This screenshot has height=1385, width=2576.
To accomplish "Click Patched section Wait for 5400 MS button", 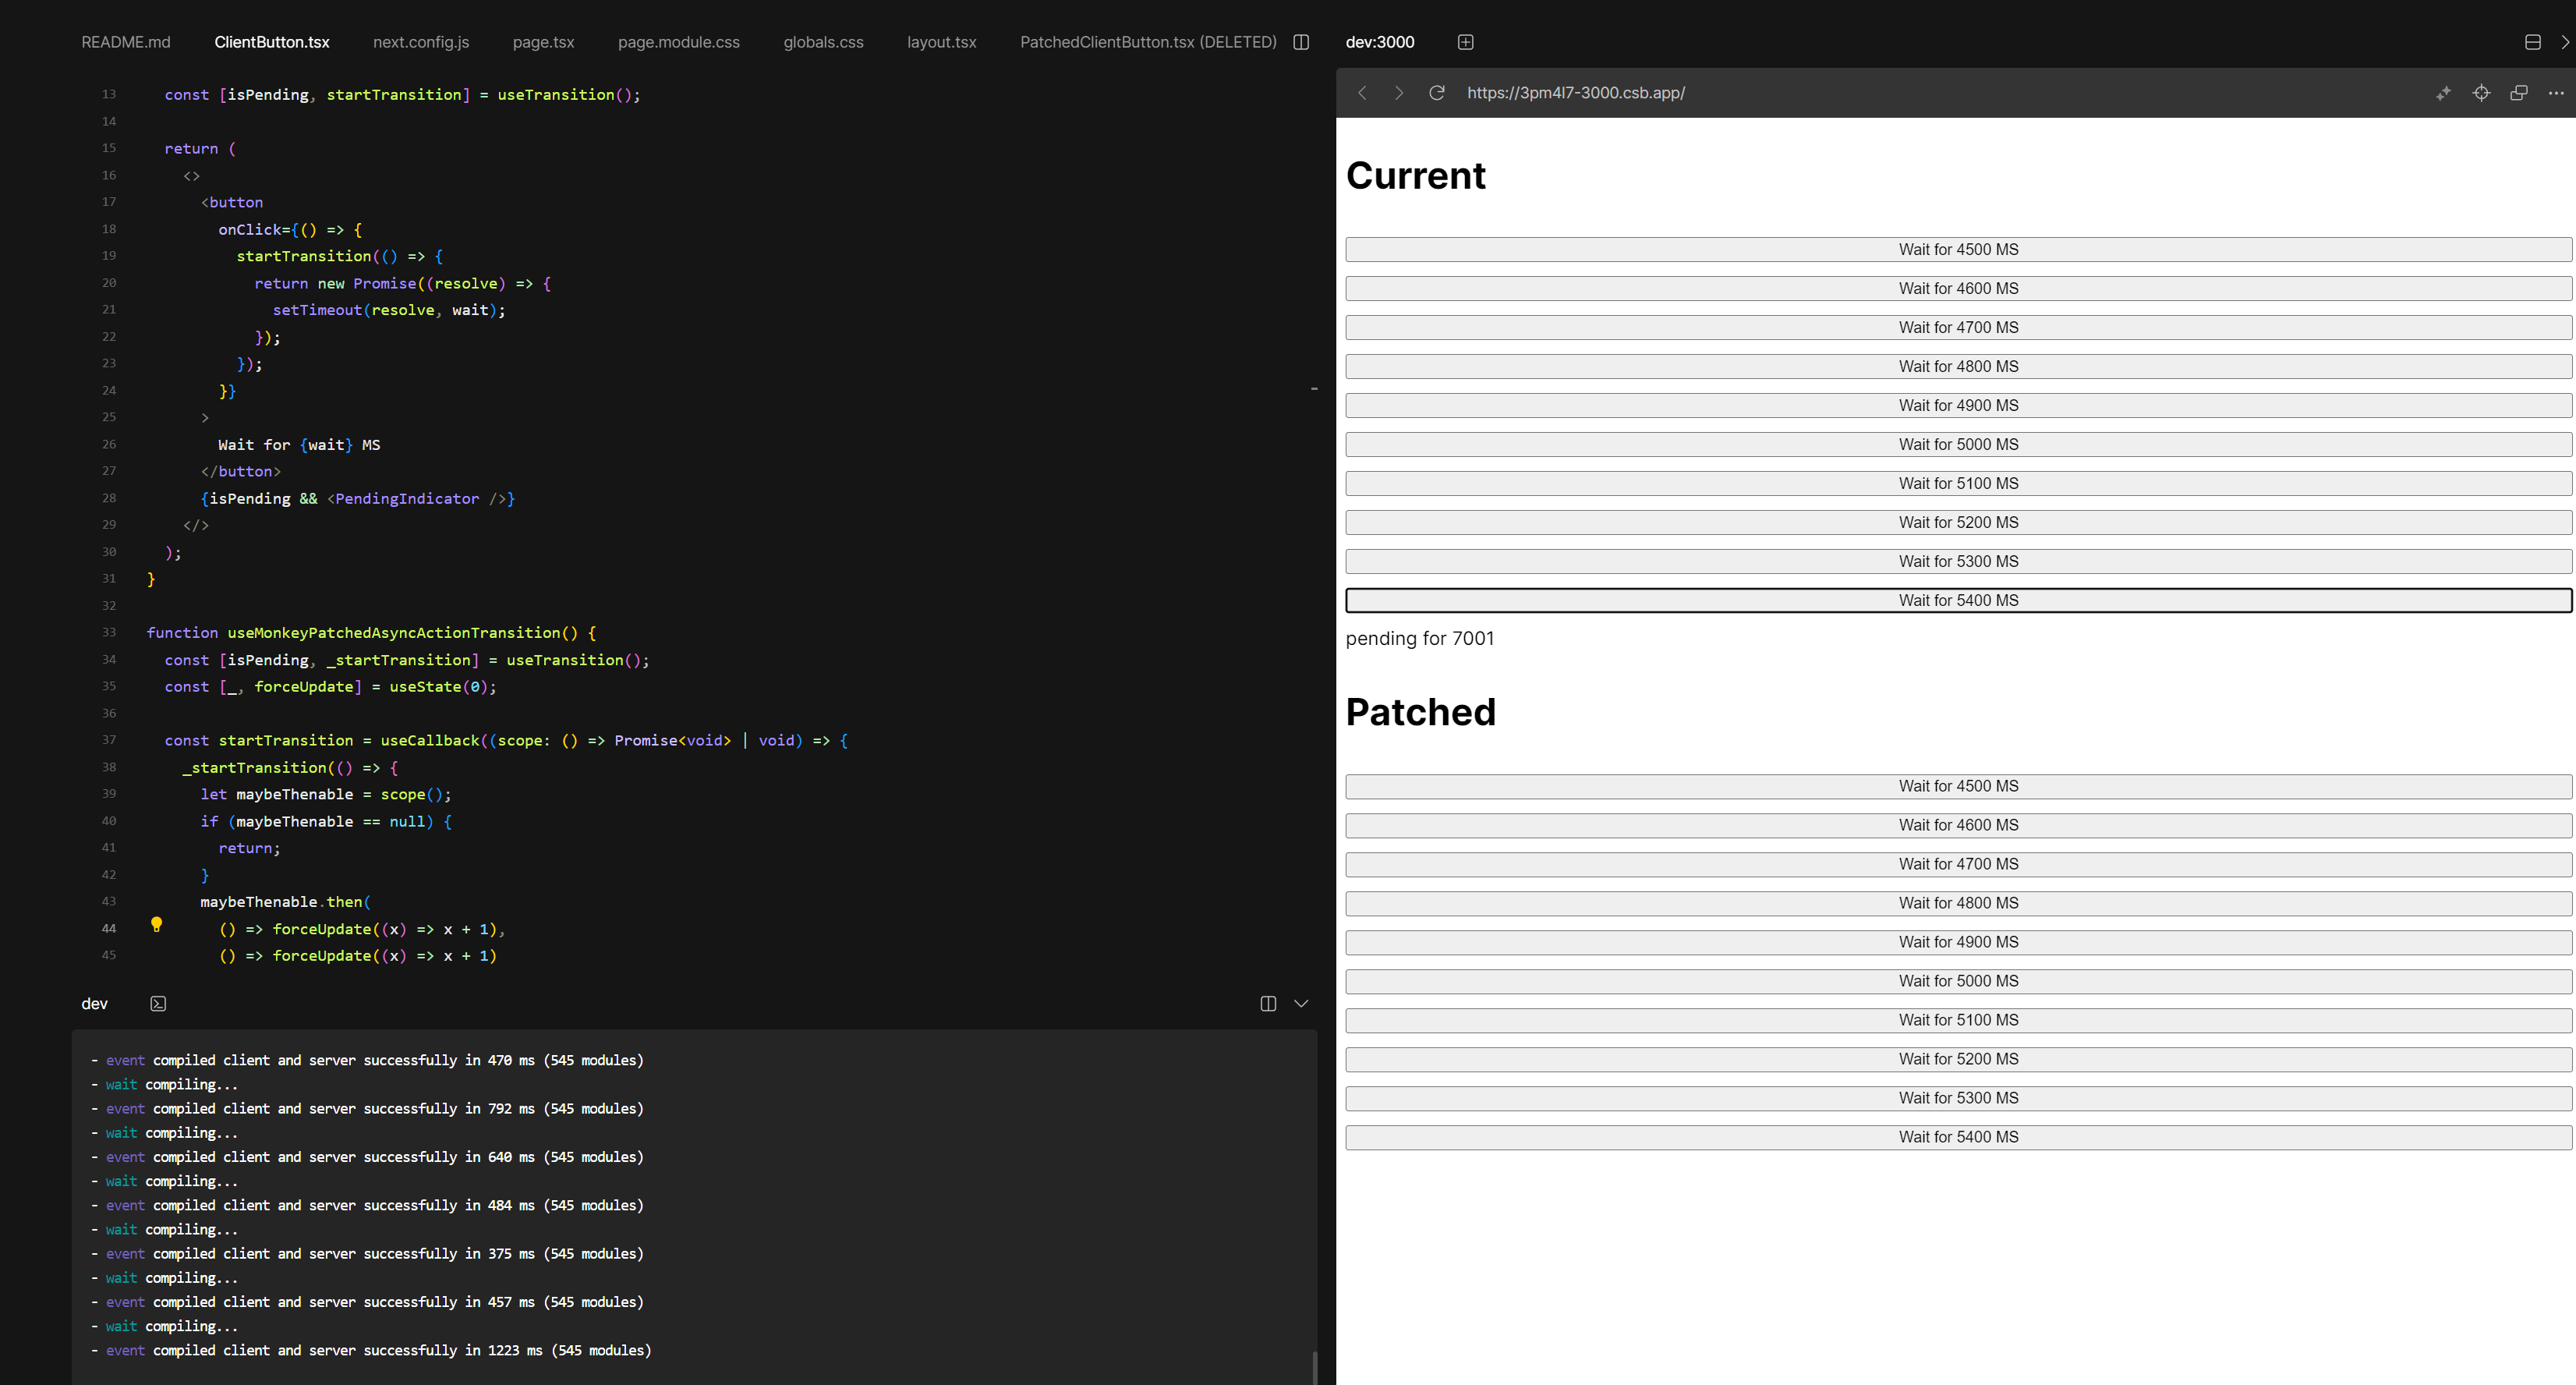I will point(1958,1137).
